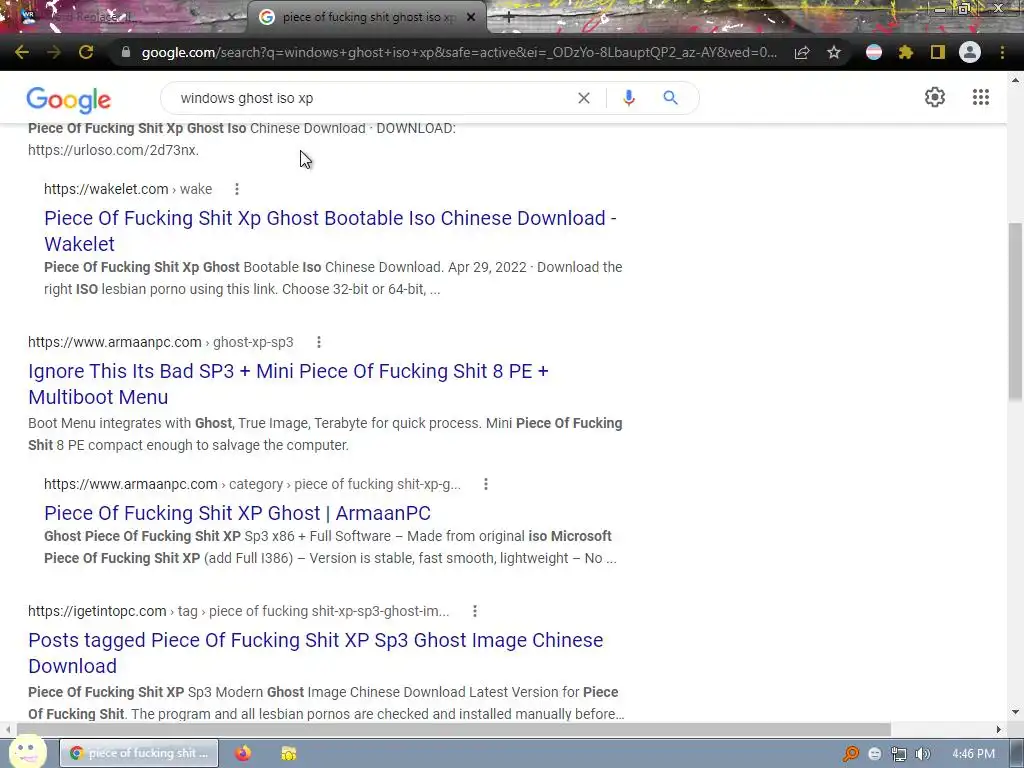The image size is (1024, 768).
Task: Open options for the wakelet.com result
Action: [237, 189]
